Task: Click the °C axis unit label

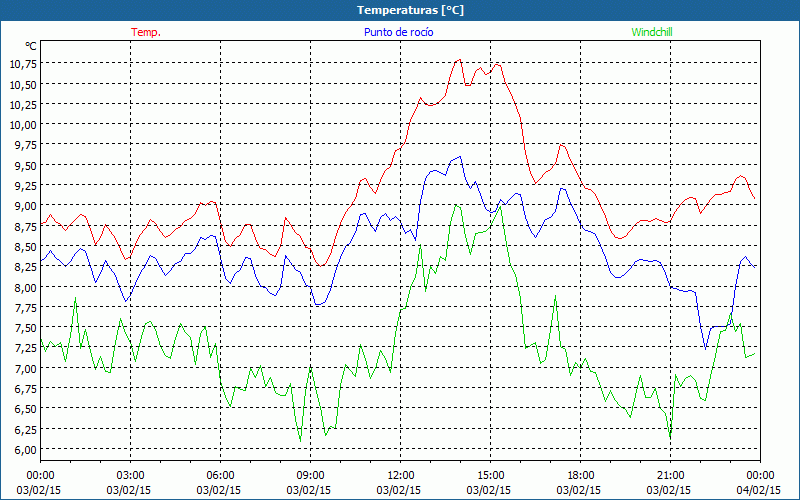Action: coord(31,46)
